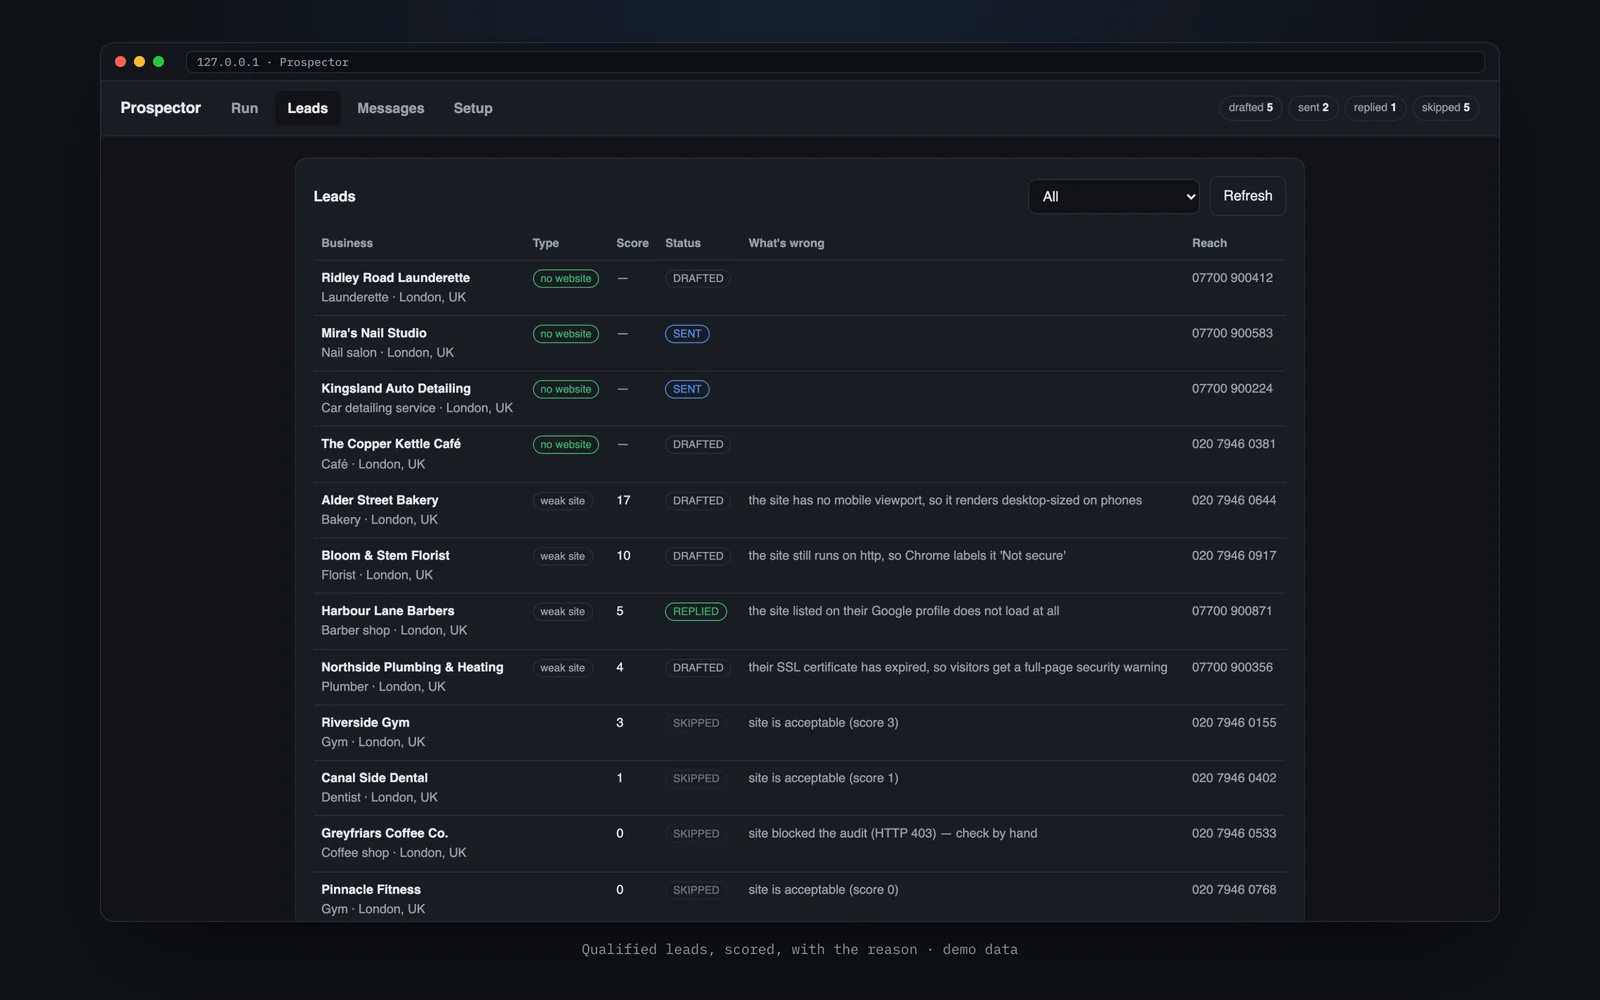1600x1000 pixels.
Task: Click DRAFTED badge on Ridley Road Launderette row
Action: pyautogui.click(x=698, y=278)
